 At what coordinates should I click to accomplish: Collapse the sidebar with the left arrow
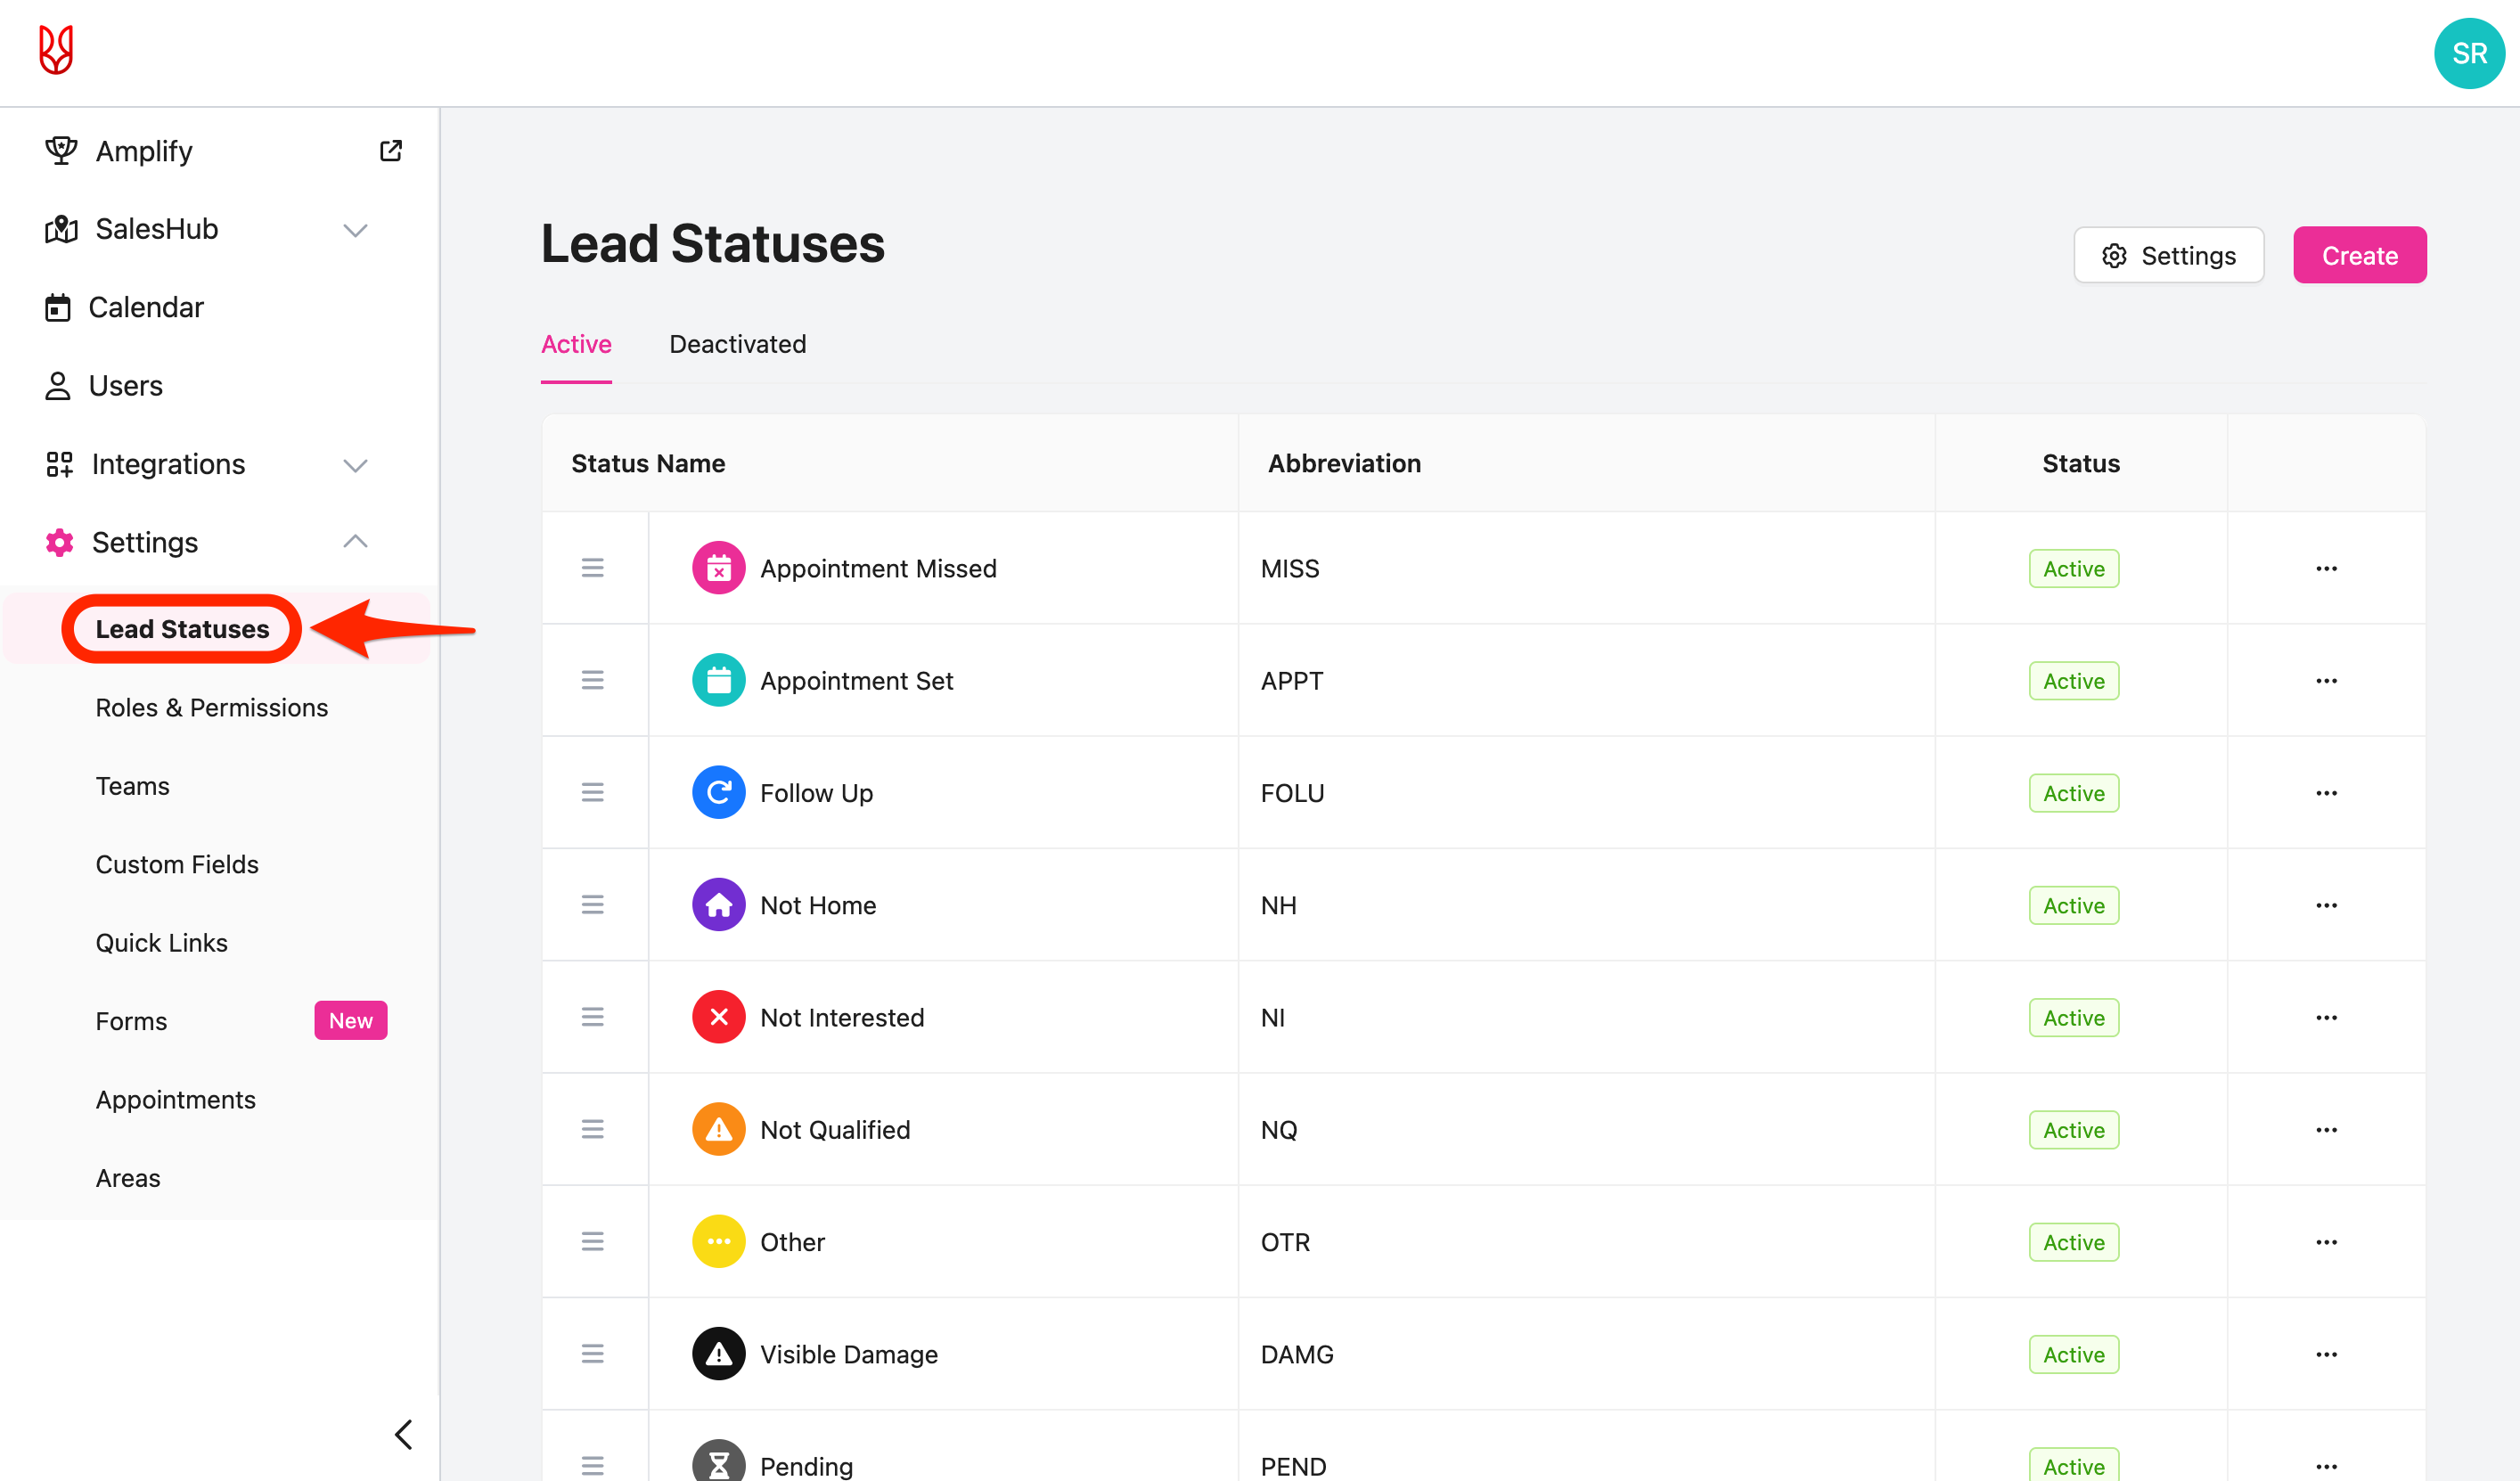(404, 1434)
